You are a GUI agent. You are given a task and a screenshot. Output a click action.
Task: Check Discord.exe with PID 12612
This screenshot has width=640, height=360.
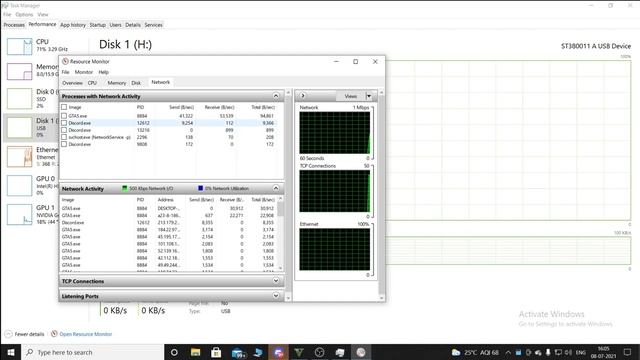click(64, 123)
